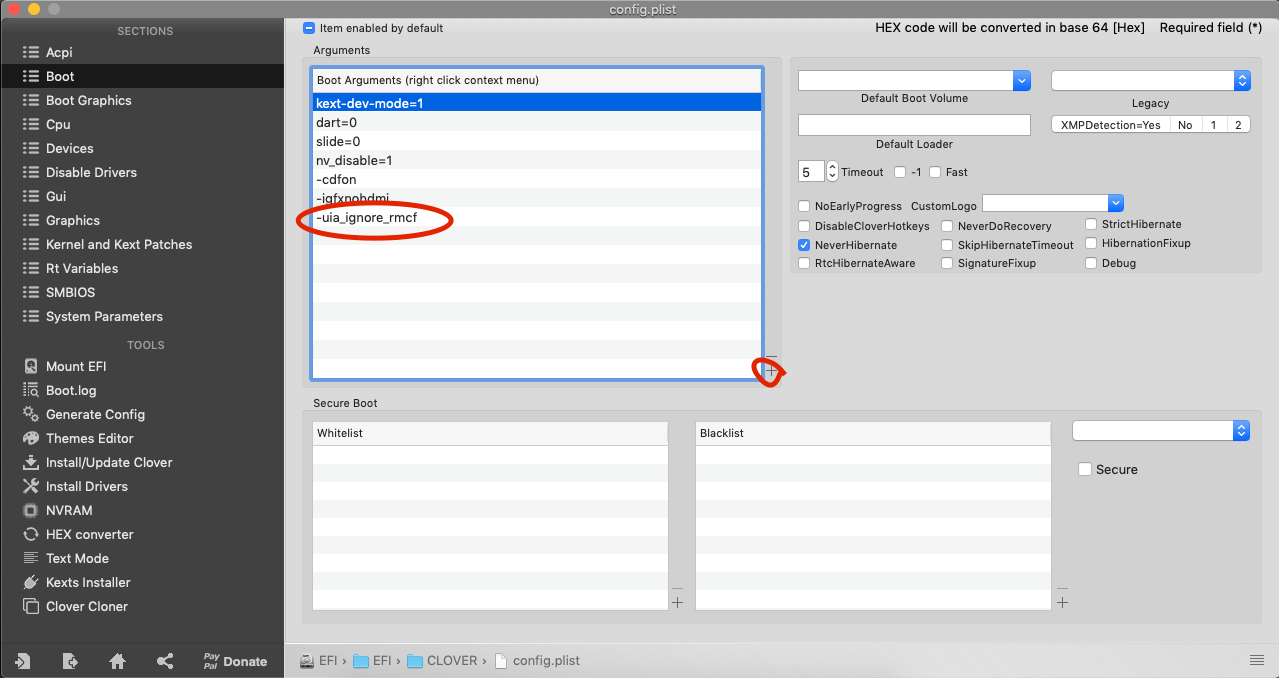The image size is (1279, 678).
Task: Select XMPDetection=Yes segment
Action: coord(1111,125)
